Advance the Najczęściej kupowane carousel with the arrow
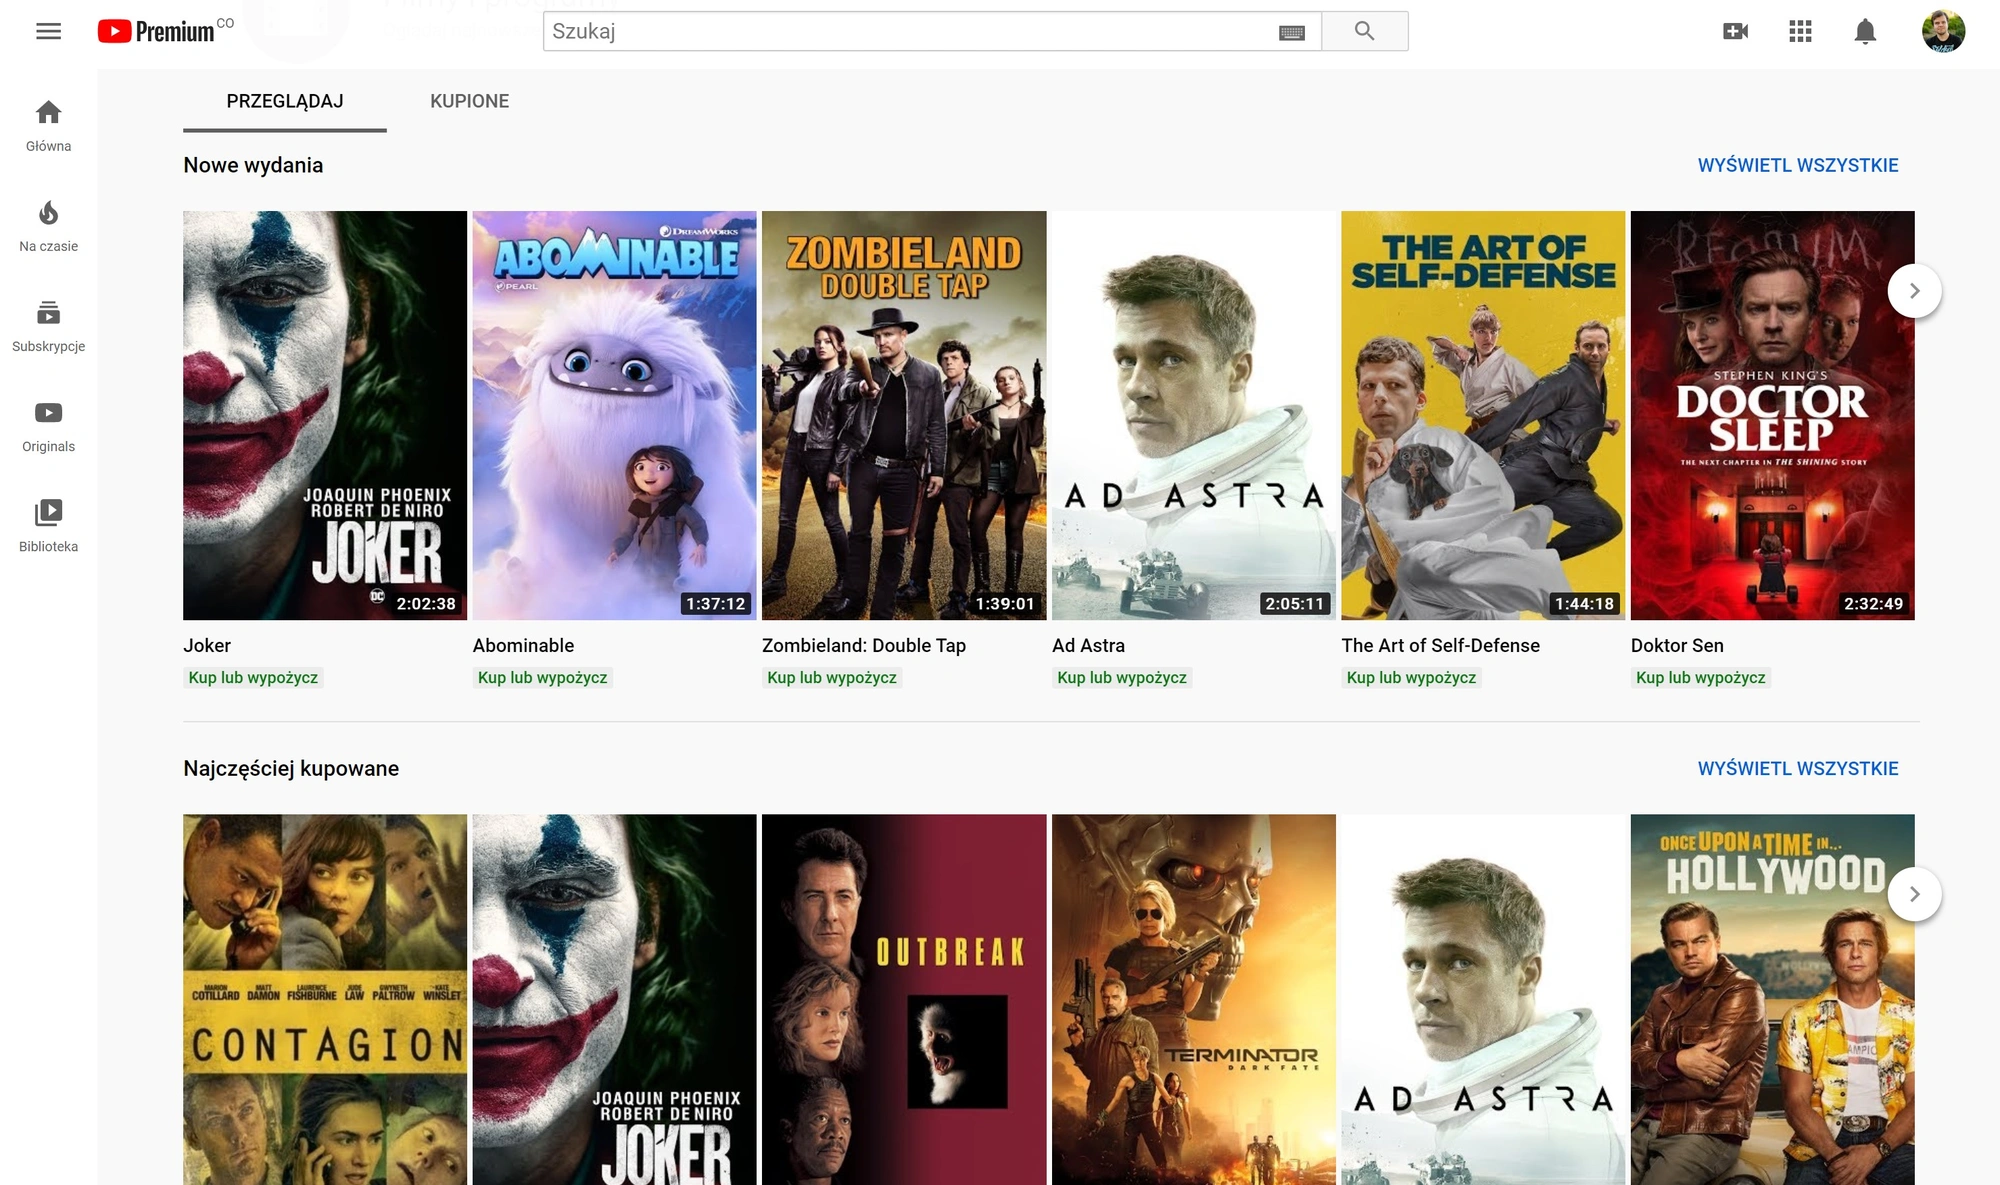 pyautogui.click(x=1914, y=894)
